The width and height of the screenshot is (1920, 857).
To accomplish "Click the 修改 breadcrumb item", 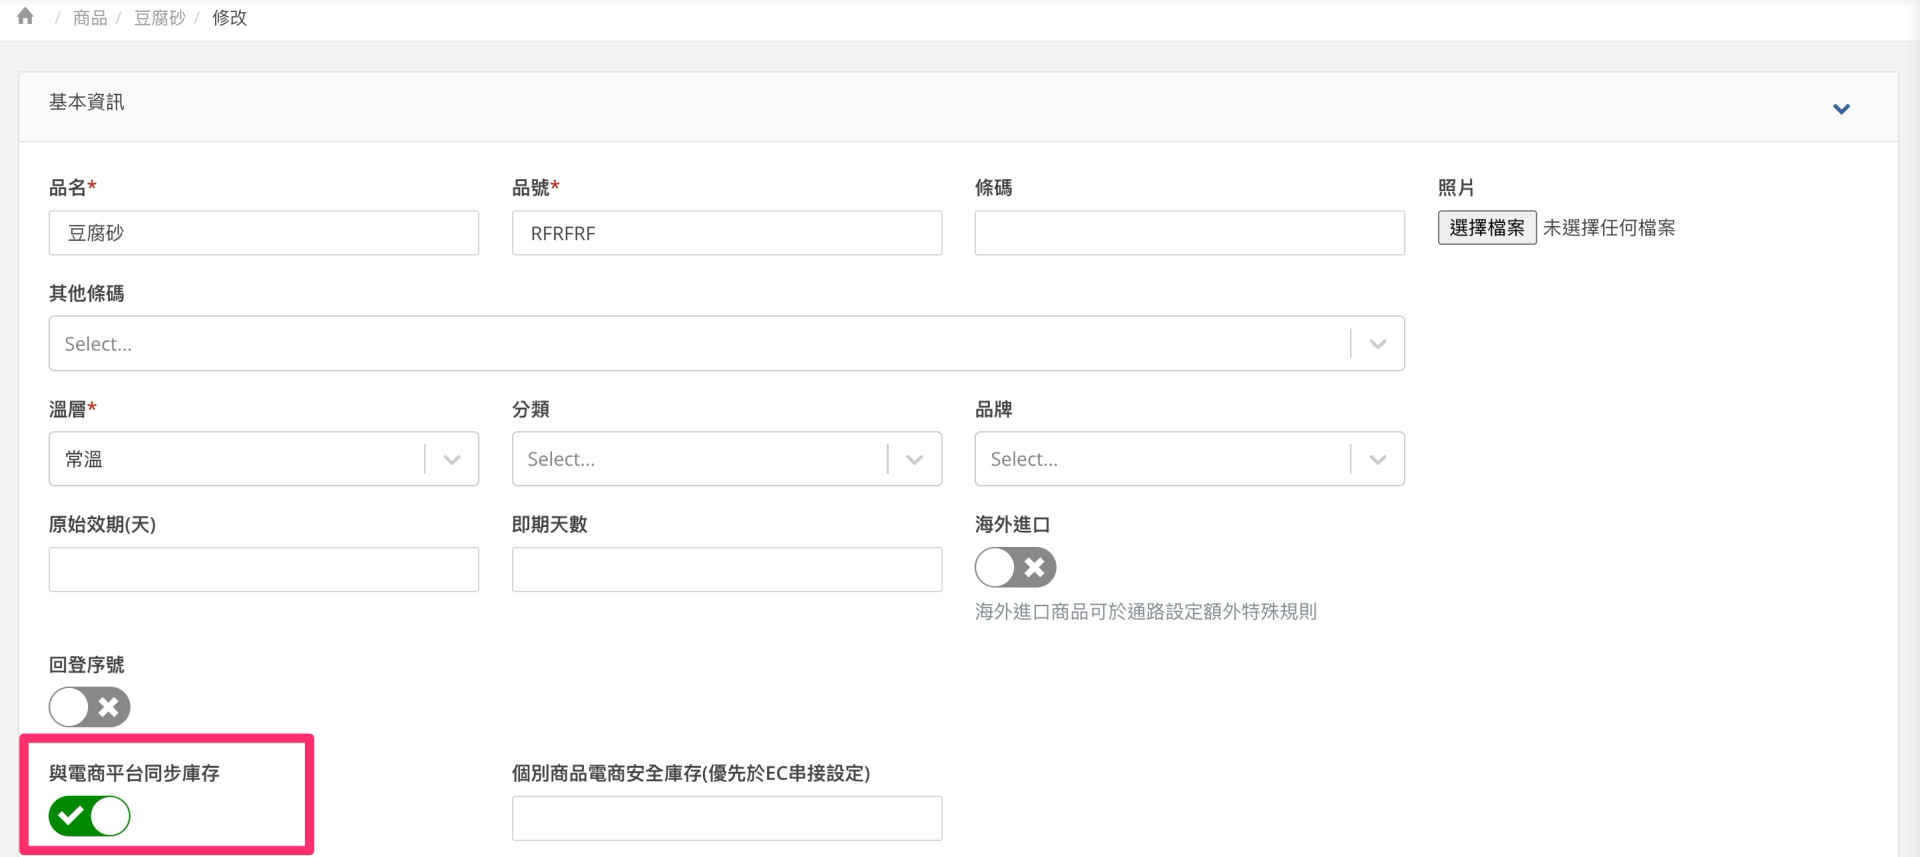I will pos(229,18).
